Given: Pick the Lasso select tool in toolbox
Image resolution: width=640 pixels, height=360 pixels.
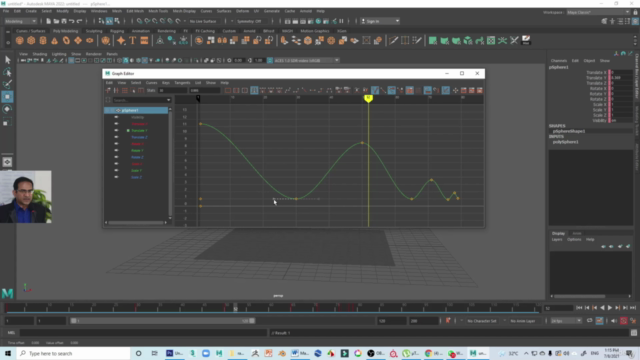Looking at the screenshot, I should [x=7, y=72].
